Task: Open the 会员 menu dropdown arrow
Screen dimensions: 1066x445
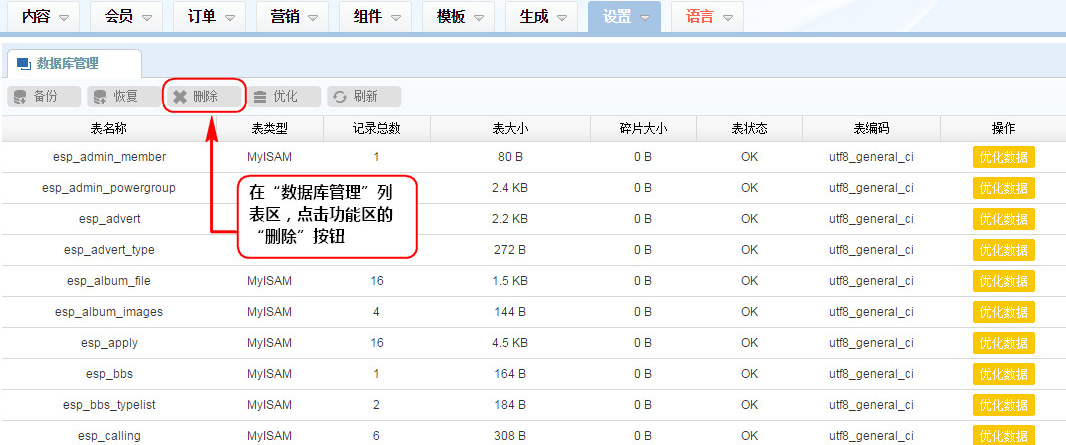Action: tap(146, 18)
